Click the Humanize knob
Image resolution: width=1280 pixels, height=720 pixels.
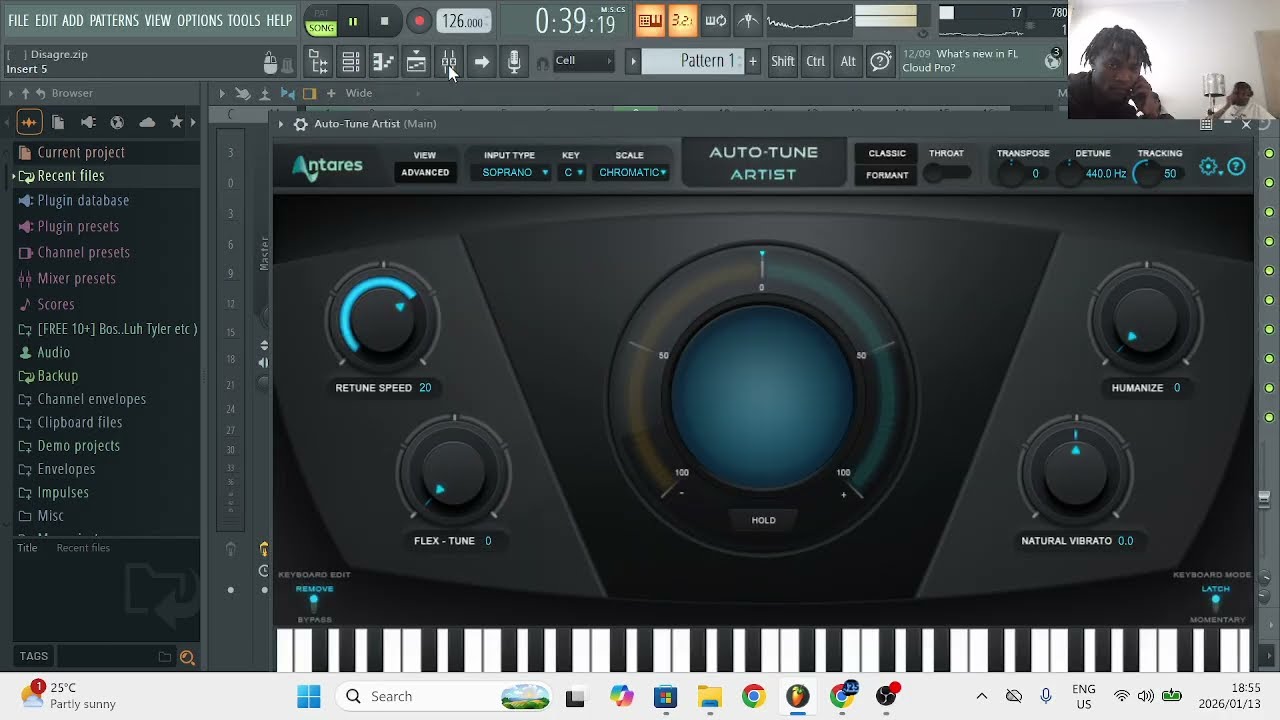click(1146, 320)
